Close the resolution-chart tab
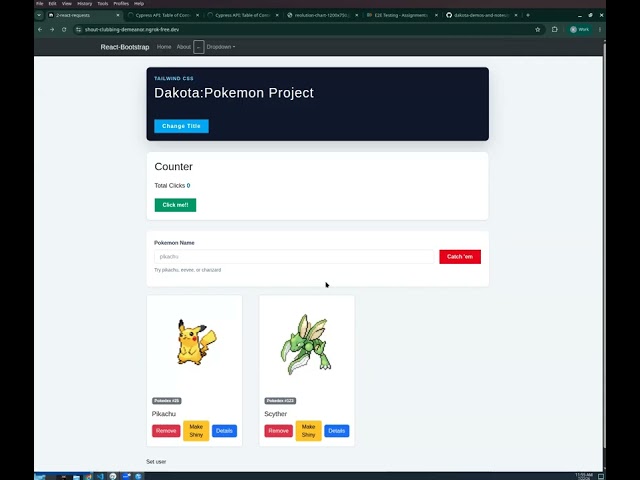The image size is (640, 480). click(357, 15)
